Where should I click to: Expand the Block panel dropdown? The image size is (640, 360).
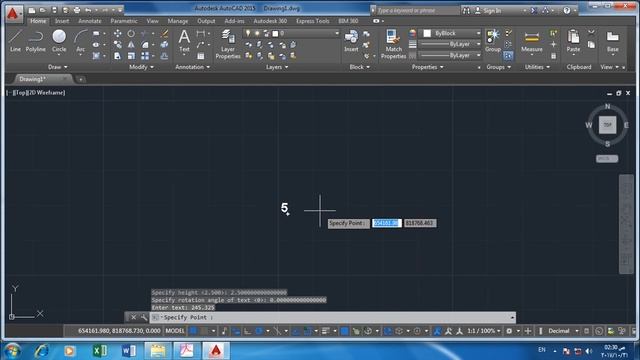(360, 67)
